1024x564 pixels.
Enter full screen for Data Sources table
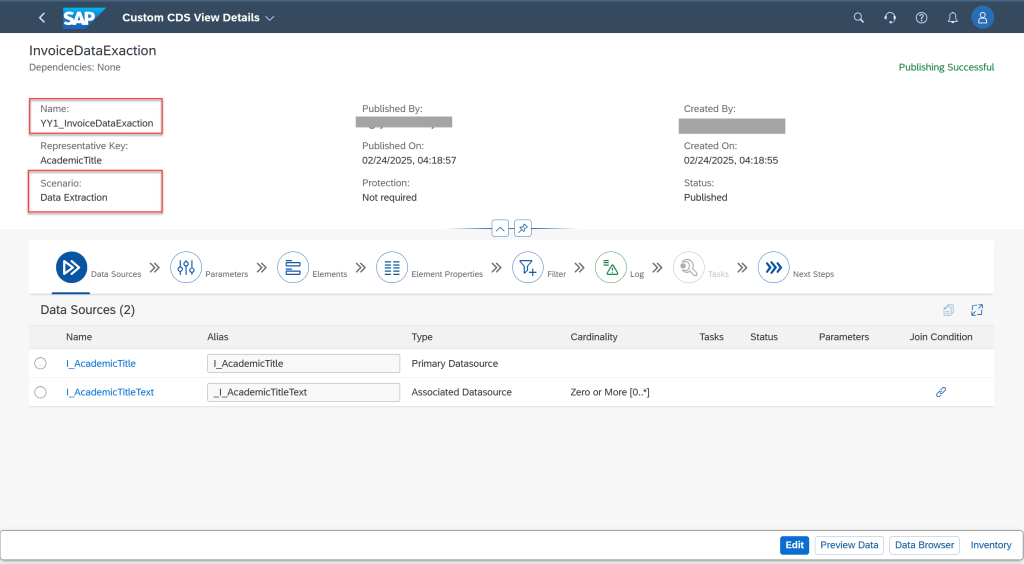click(x=977, y=310)
